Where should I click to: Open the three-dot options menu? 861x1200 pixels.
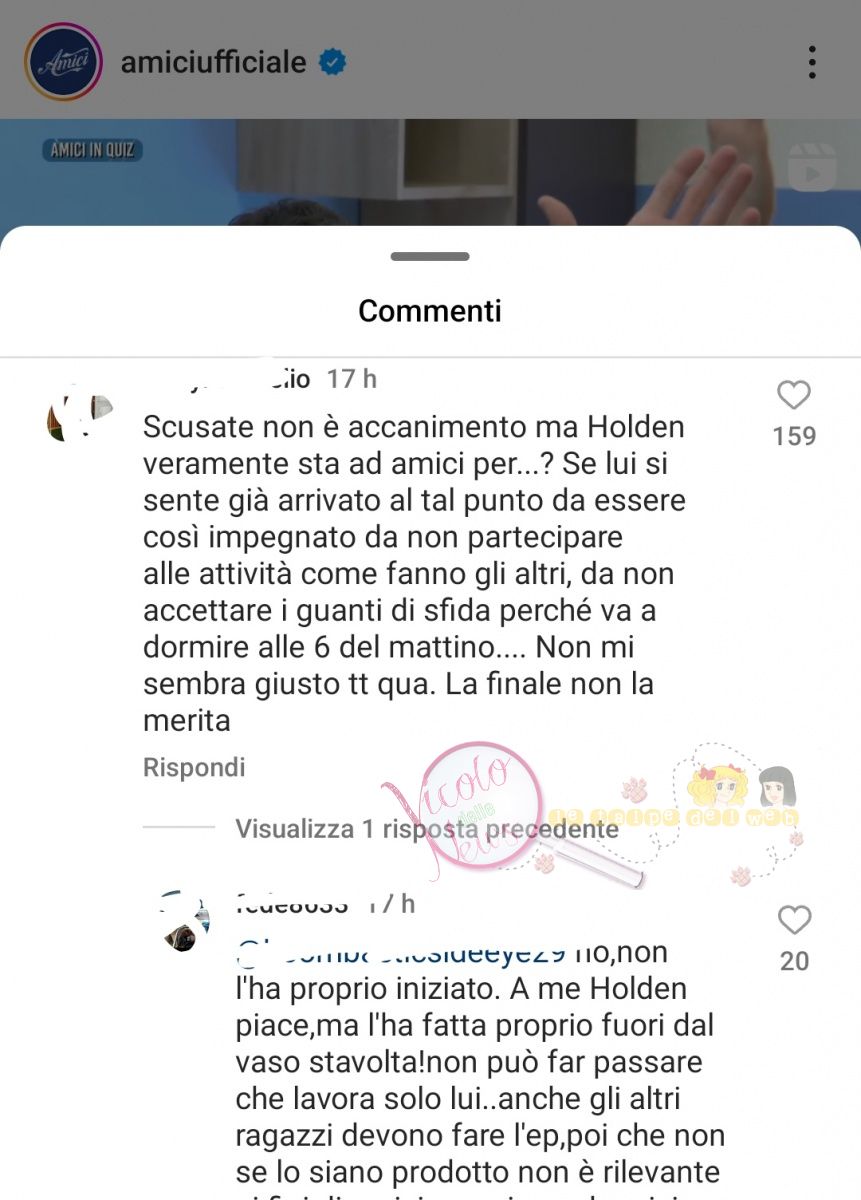coord(812,62)
